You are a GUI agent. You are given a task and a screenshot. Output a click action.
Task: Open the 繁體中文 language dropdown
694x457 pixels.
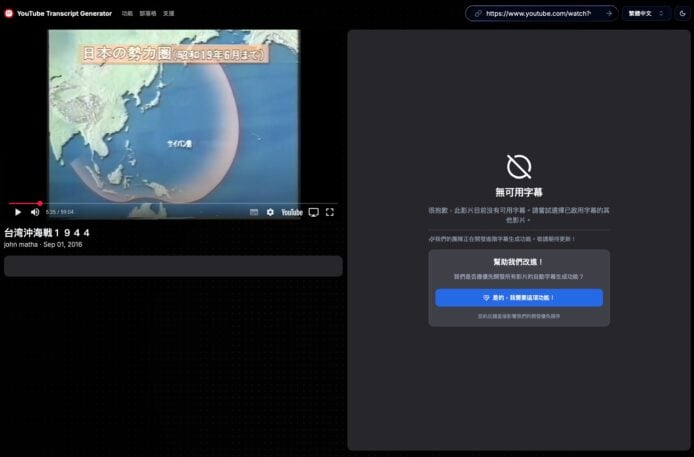(x=646, y=14)
